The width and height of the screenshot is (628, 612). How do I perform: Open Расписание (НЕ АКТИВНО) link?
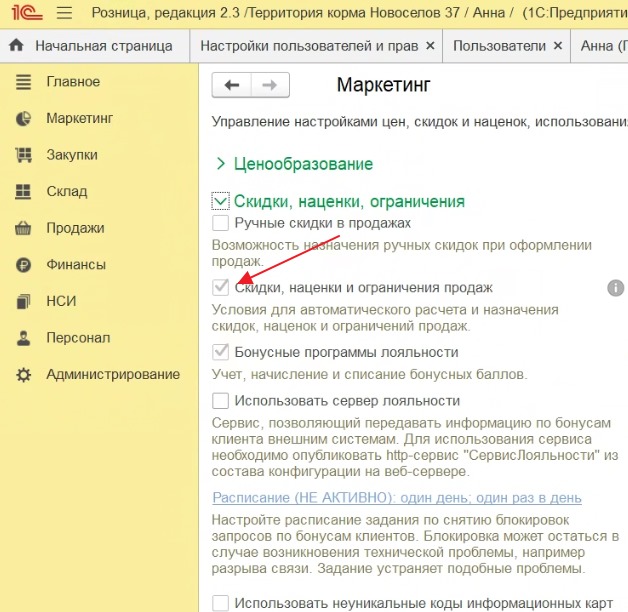(x=397, y=498)
